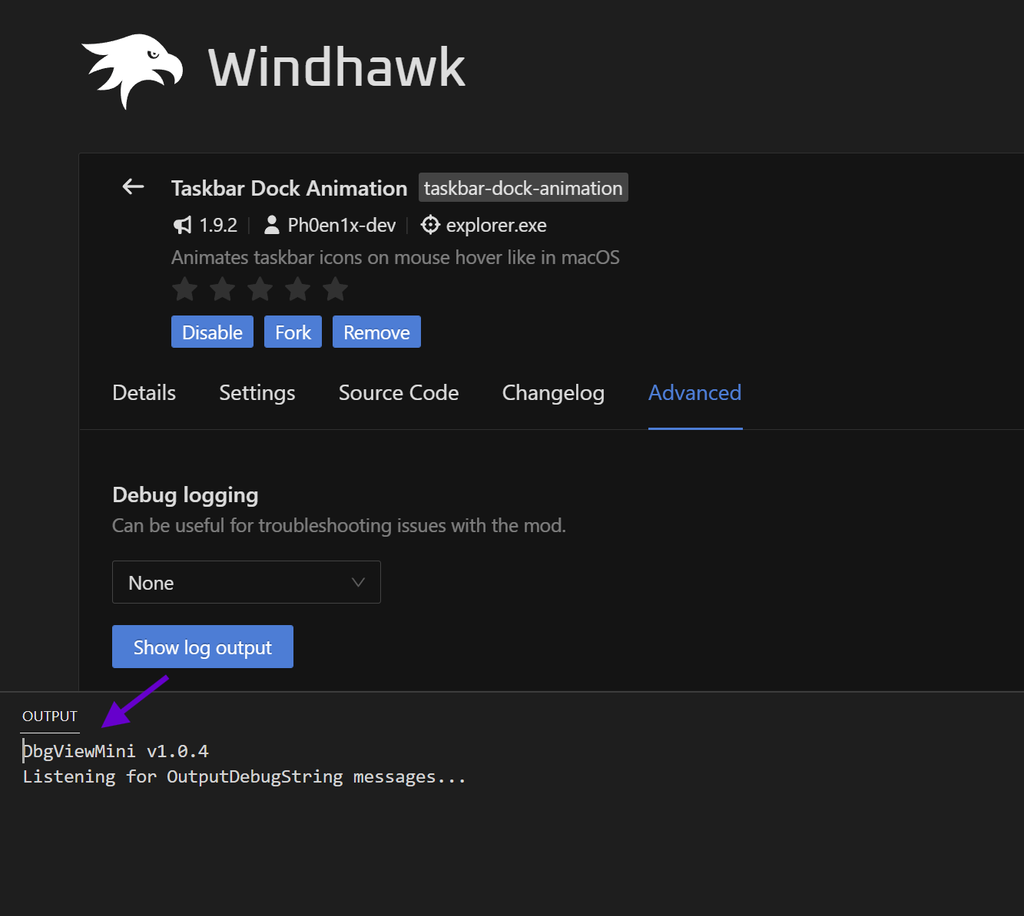
Task: Fork the mod
Action: pyautogui.click(x=293, y=332)
